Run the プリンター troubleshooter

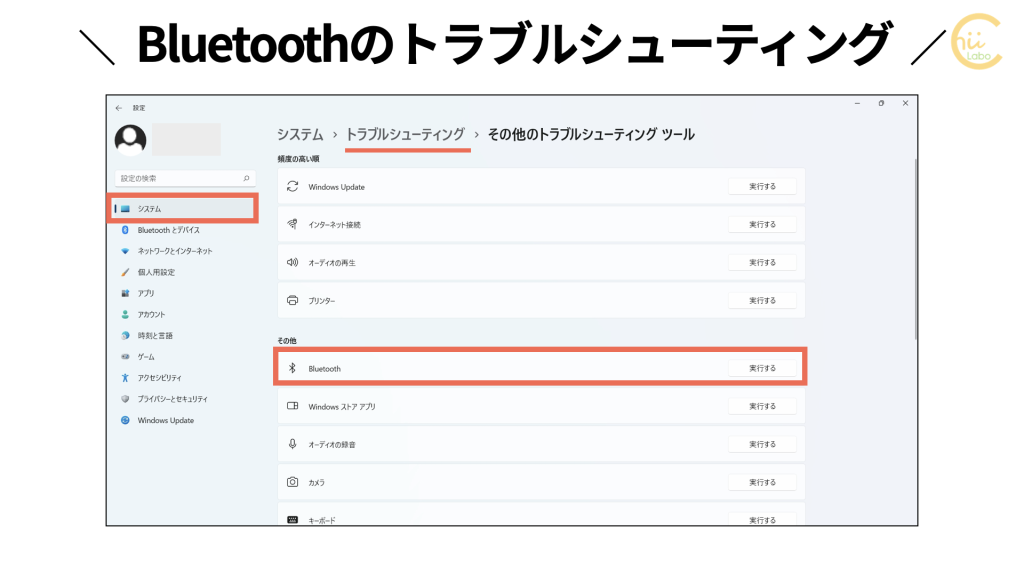762,300
